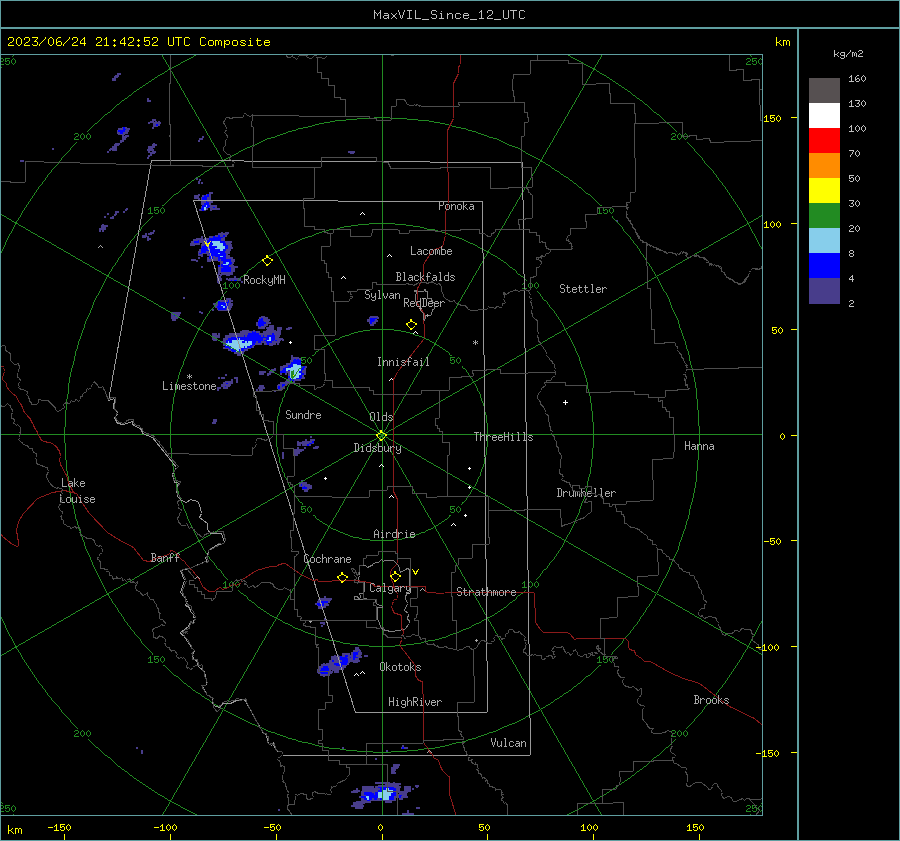The image size is (900, 841).
Task: Click the Lake Louise label
Action: (77, 491)
